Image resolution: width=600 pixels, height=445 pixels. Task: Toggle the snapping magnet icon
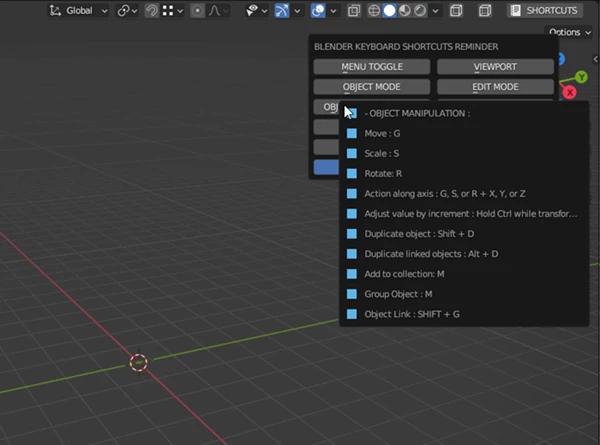[x=152, y=10]
